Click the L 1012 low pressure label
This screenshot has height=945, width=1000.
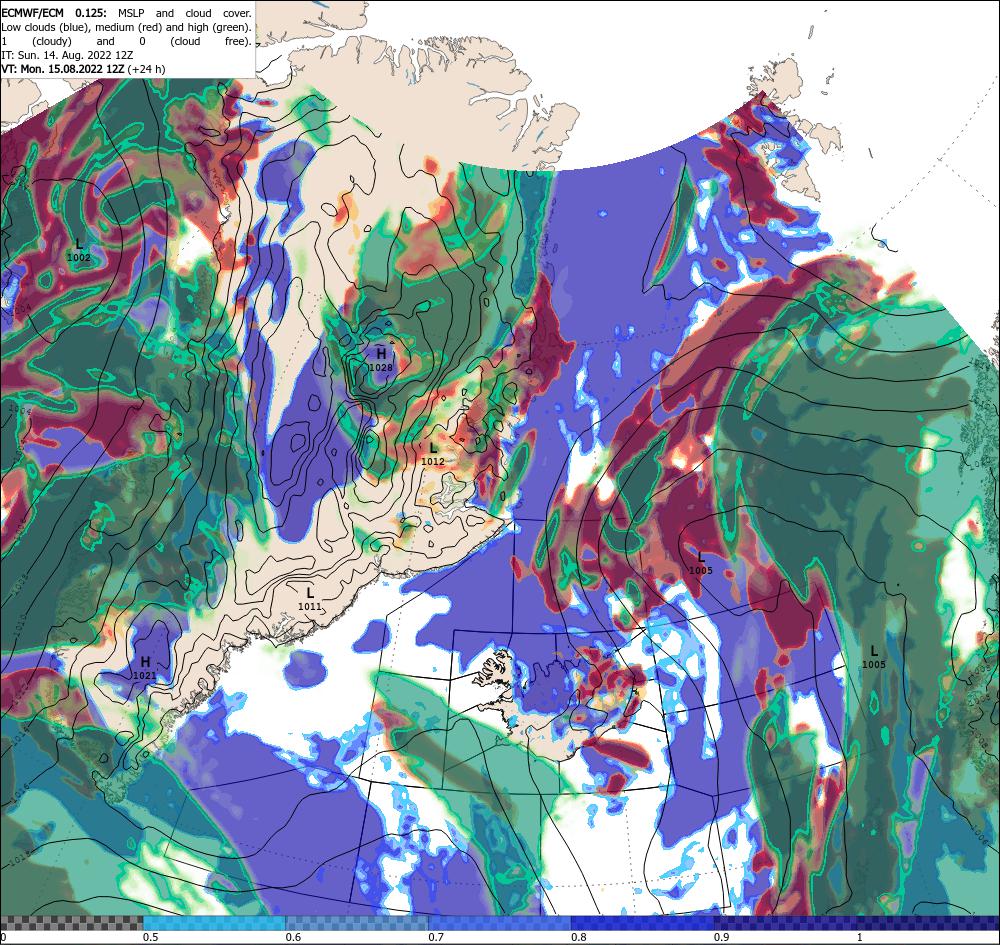click(x=433, y=453)
